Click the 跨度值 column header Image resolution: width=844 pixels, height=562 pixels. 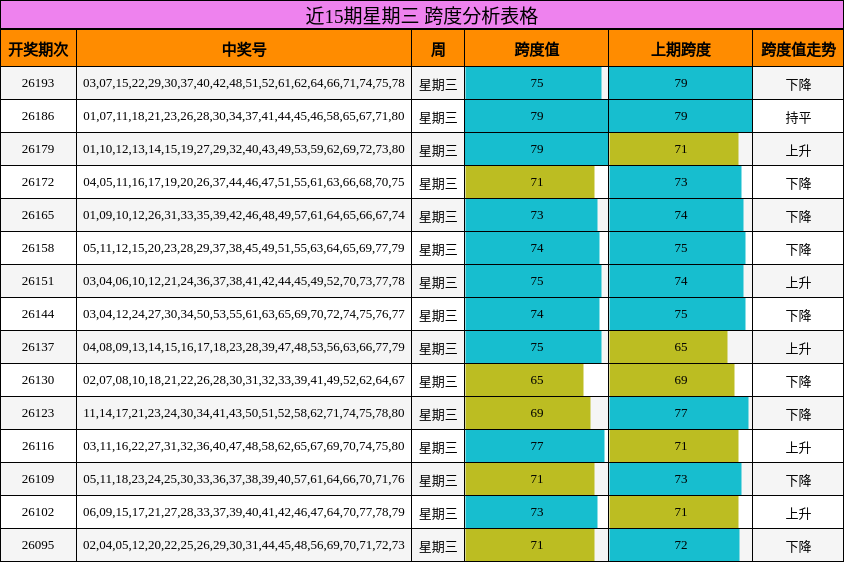(x=536, y=50)
